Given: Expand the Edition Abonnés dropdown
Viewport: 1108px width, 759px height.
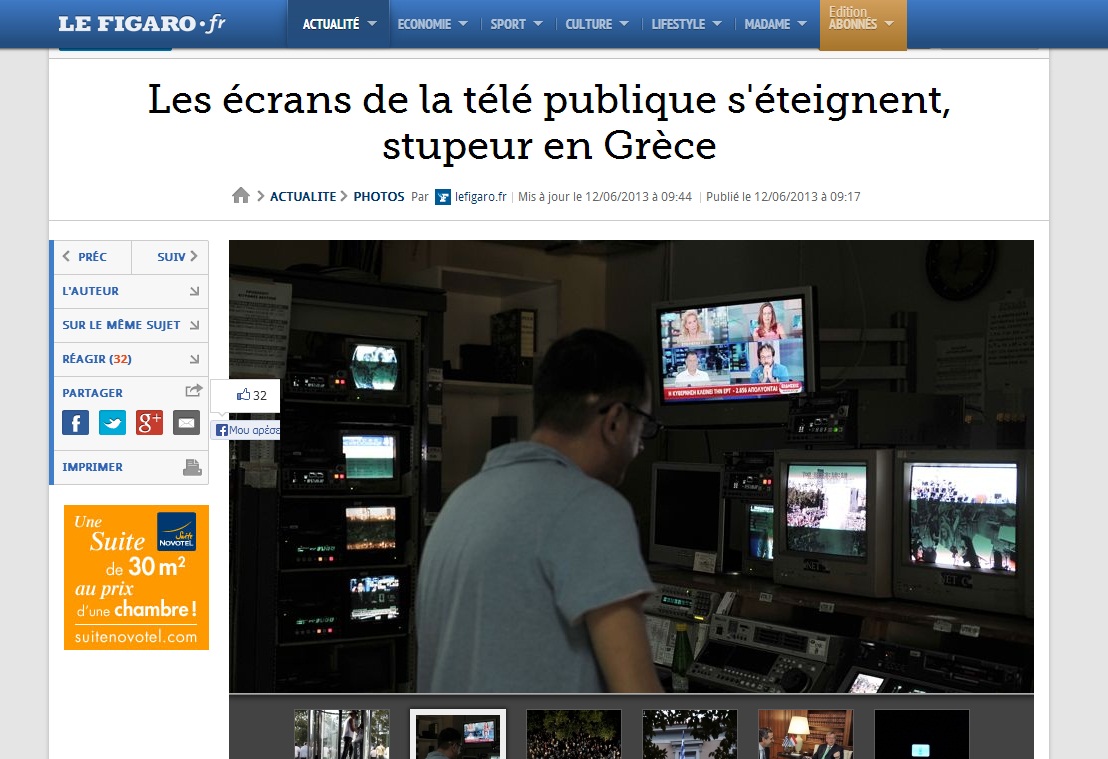Looking at the screenshot, I should (862, 24).
